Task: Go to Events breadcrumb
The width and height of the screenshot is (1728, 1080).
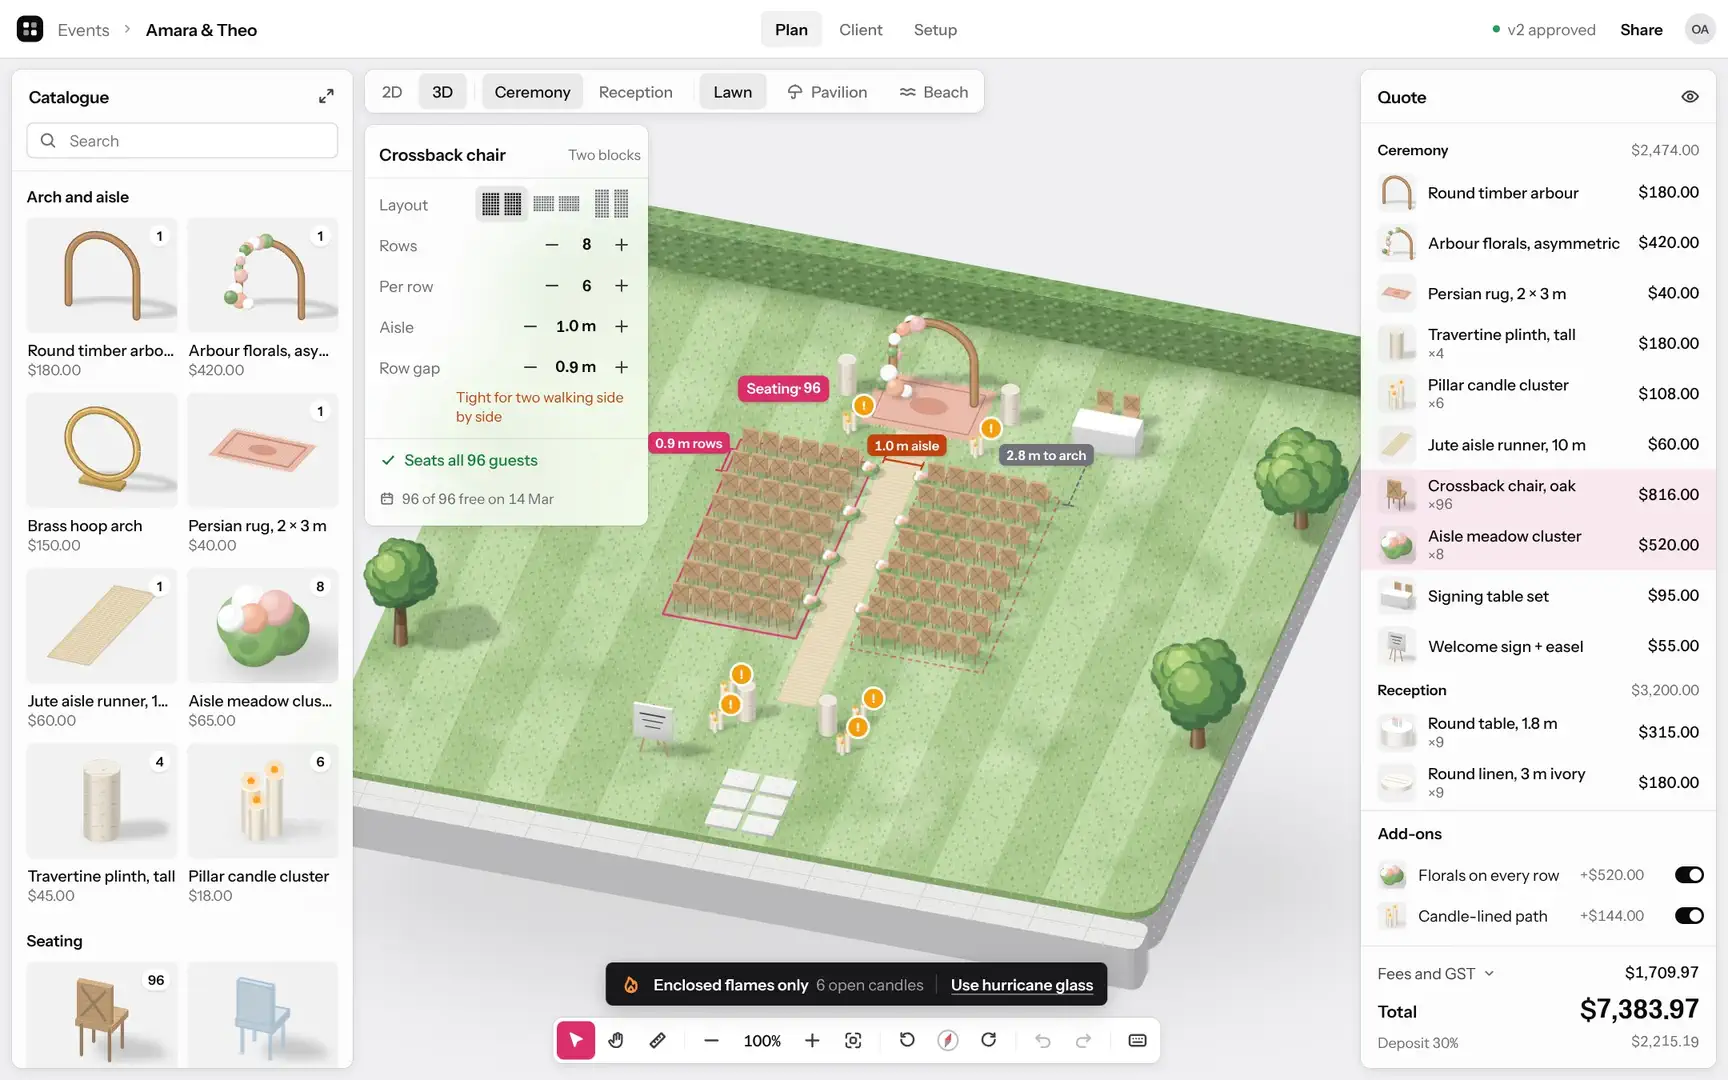Action: point(83,30)
